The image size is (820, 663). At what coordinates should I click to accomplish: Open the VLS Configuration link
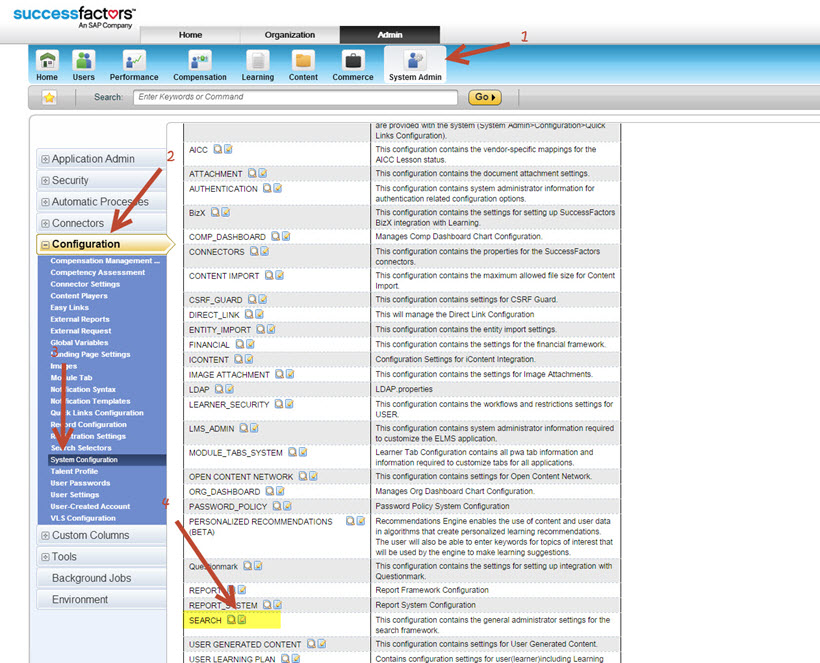(83, 518)
